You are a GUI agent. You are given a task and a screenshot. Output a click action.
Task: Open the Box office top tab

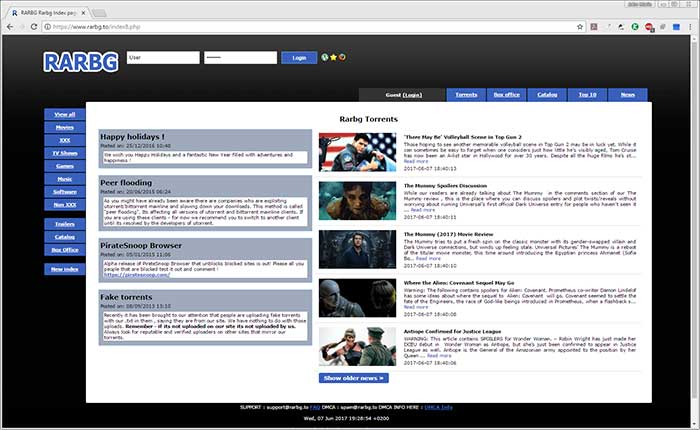pos(507,95)
